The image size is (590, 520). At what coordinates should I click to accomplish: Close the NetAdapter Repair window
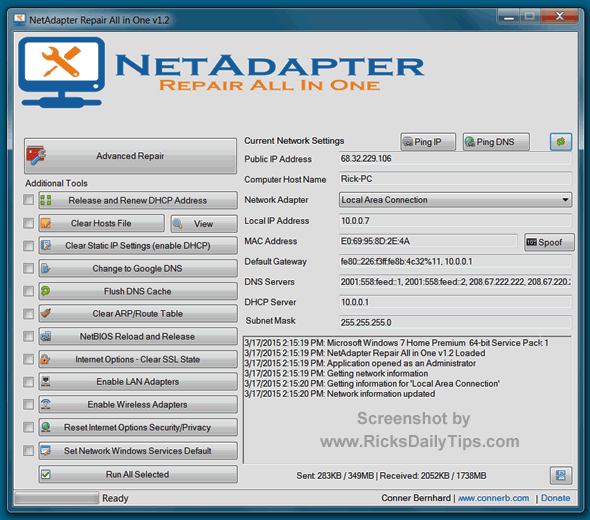[560, 16]
